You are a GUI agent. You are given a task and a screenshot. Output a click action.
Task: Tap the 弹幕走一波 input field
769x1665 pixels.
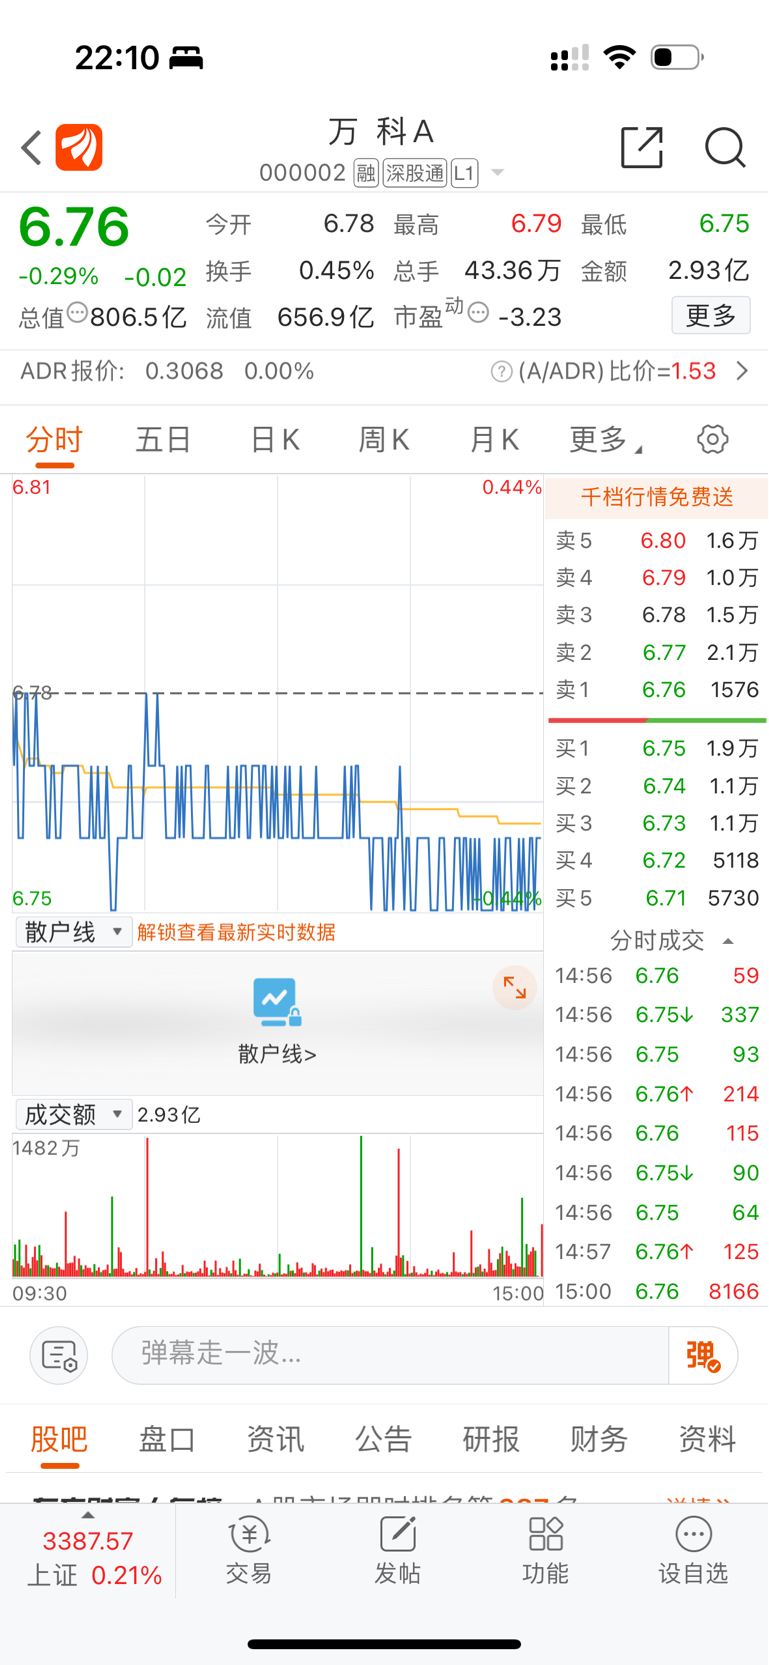390,1355
